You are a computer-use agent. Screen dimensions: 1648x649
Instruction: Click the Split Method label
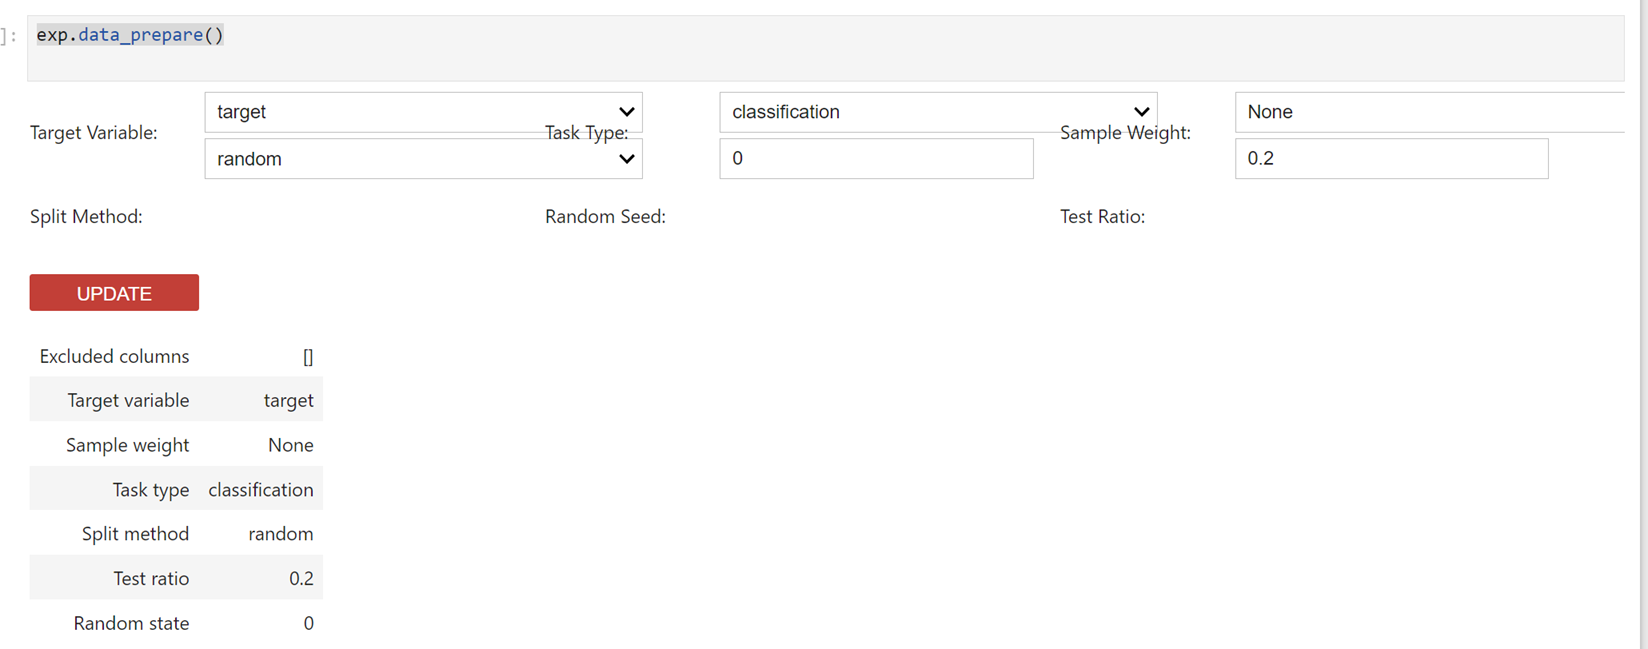pos(86,217)
